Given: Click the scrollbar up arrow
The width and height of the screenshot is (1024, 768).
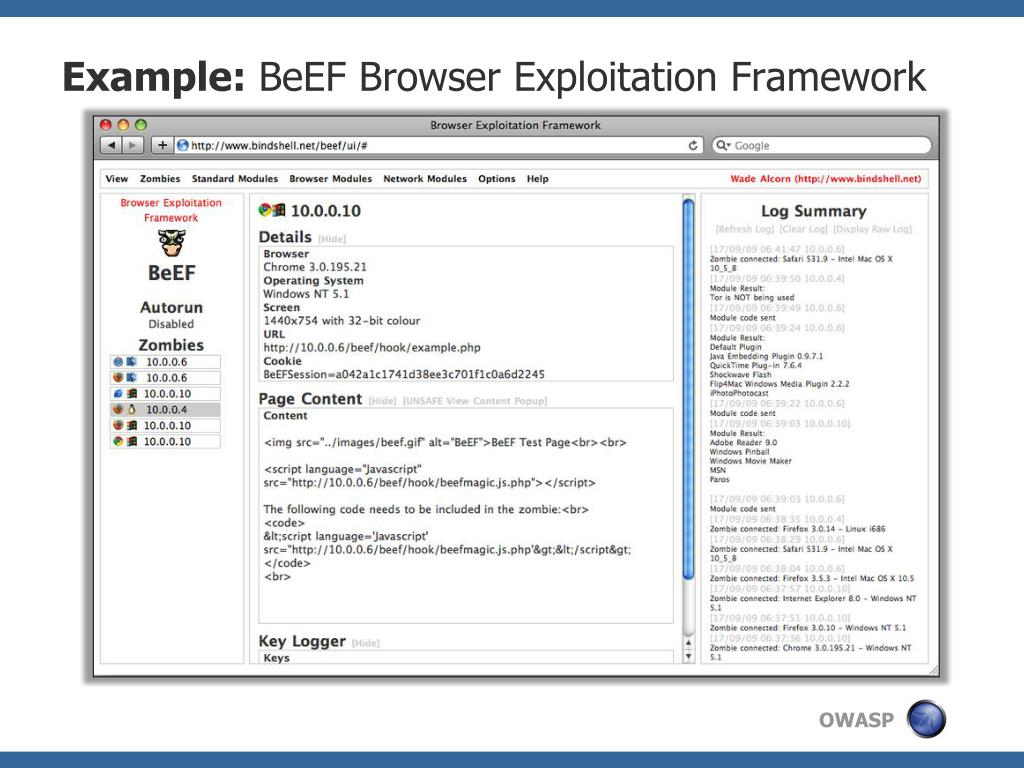Looking at the screenshot, I should 688,643.
